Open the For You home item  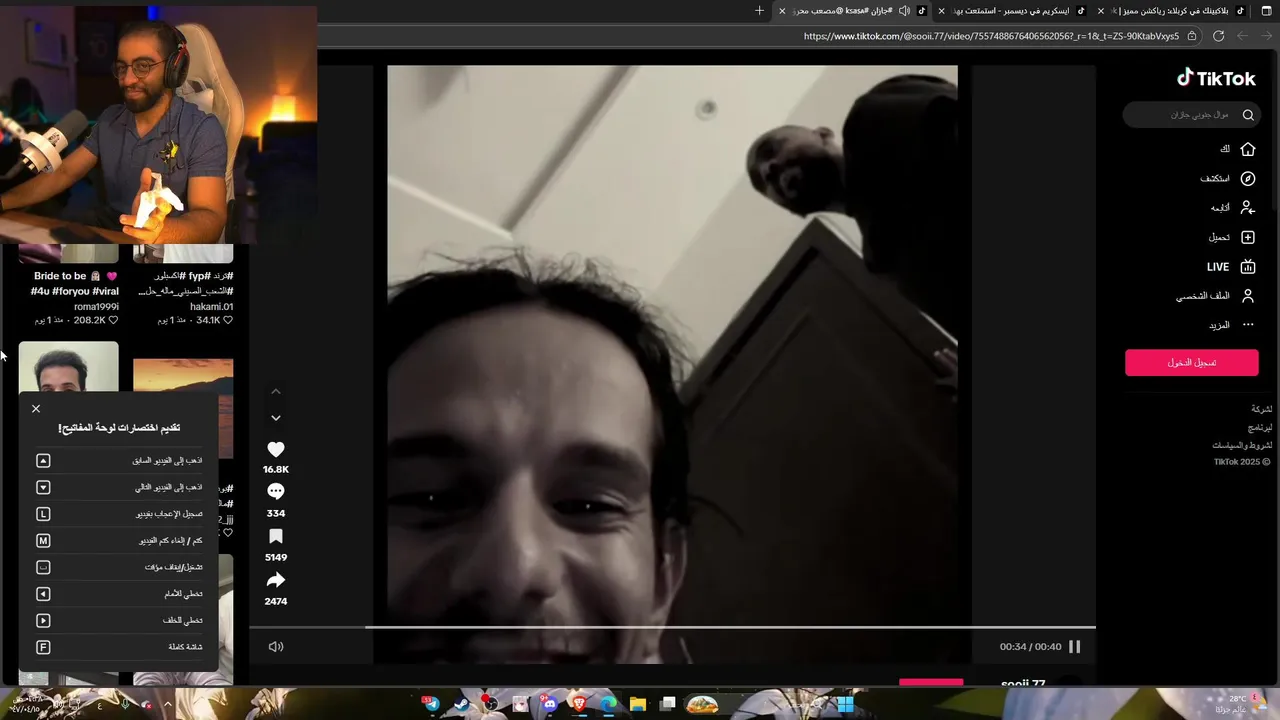(x=1238, y=149)
